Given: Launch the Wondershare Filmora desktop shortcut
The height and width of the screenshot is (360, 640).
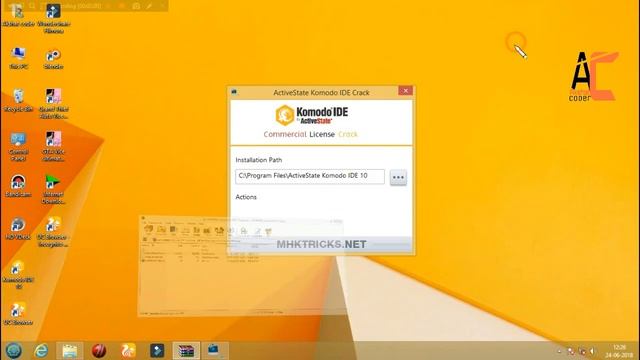Looking at the screenshot, I should [53, 19].
